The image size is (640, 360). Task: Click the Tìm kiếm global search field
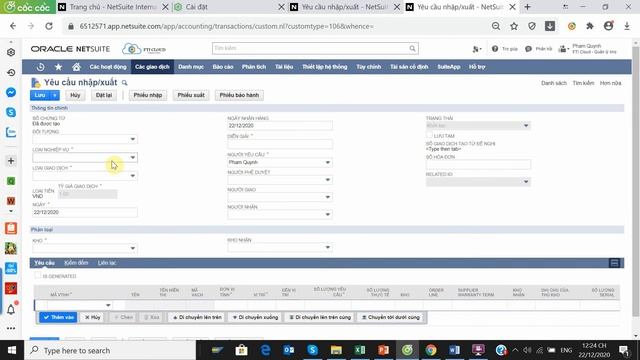[x=310, y=48]
